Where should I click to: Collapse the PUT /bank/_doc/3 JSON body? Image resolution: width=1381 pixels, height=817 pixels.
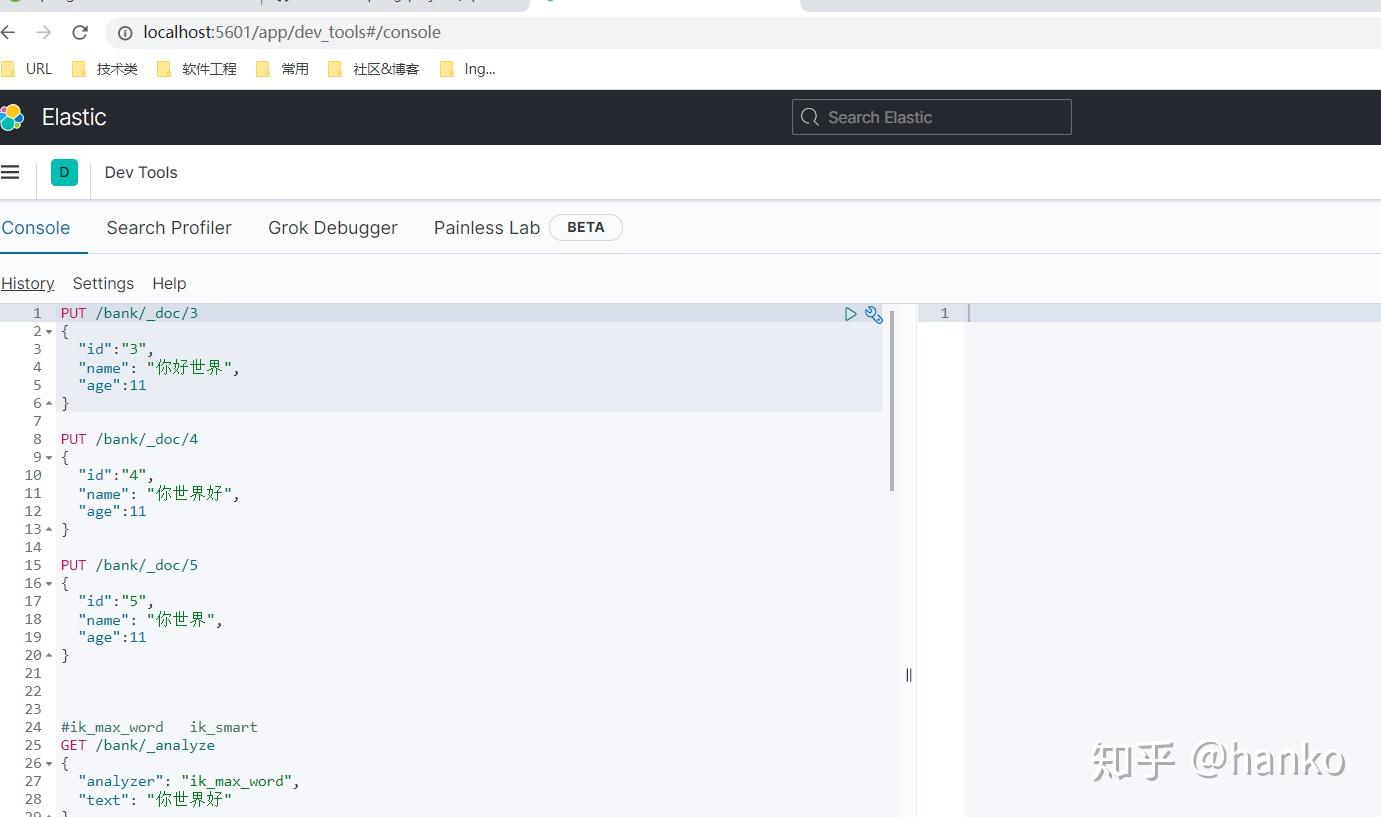[48, 331]
